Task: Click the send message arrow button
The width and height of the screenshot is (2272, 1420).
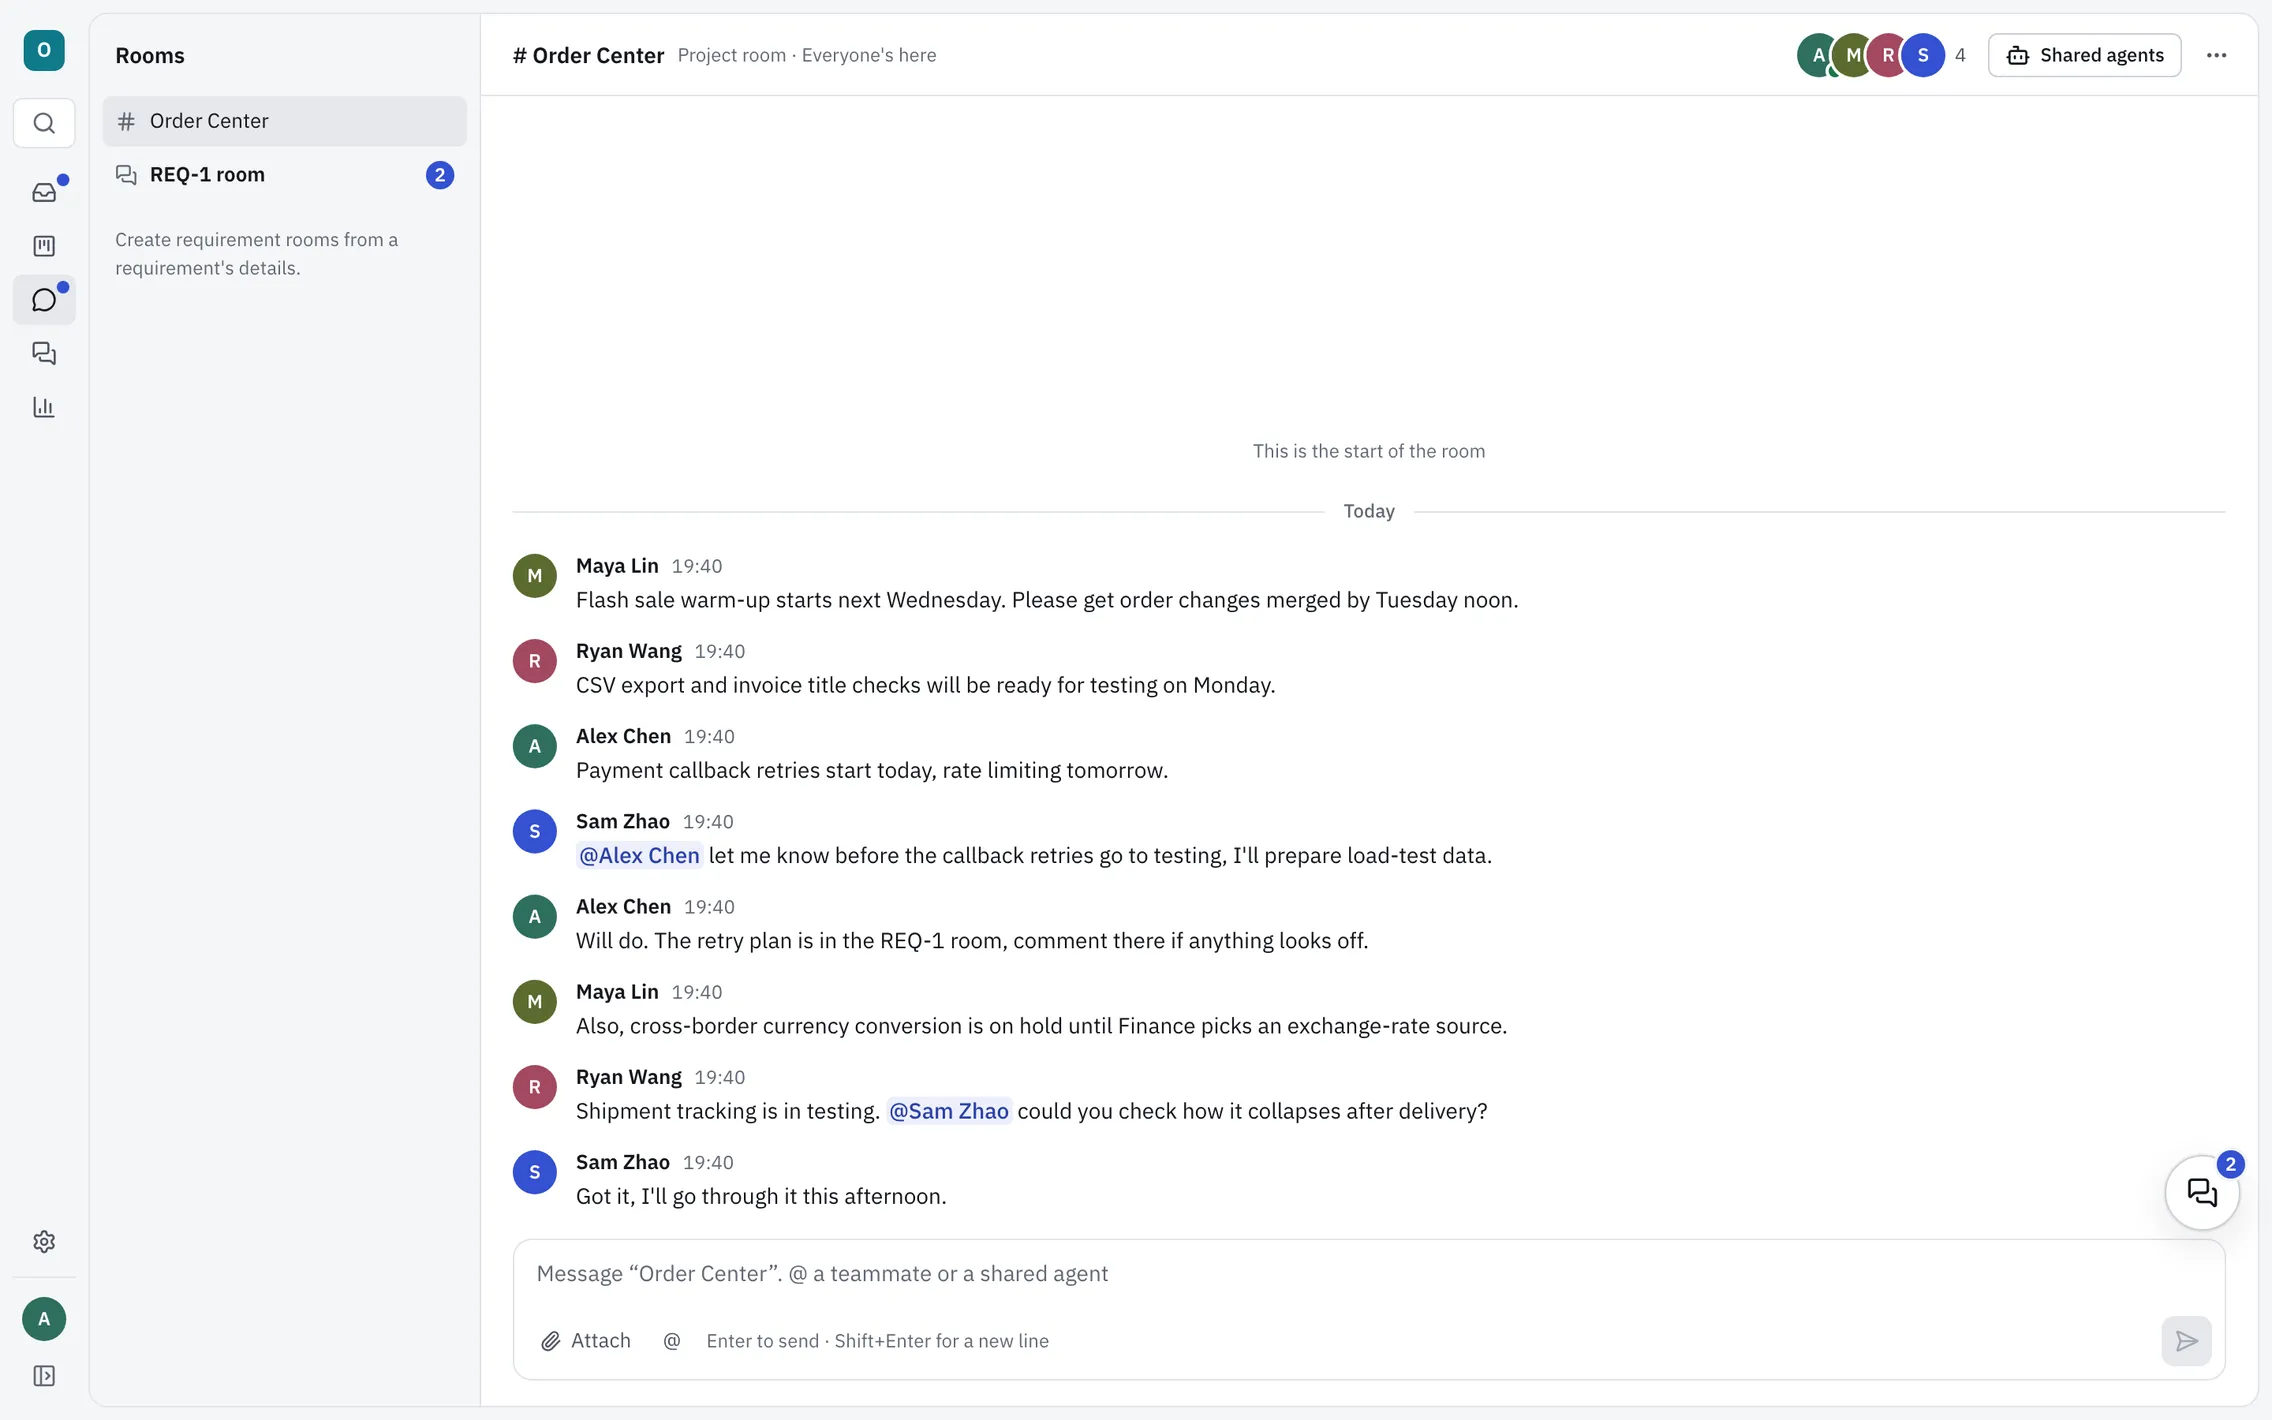Action: [x=2186, y=1341]
